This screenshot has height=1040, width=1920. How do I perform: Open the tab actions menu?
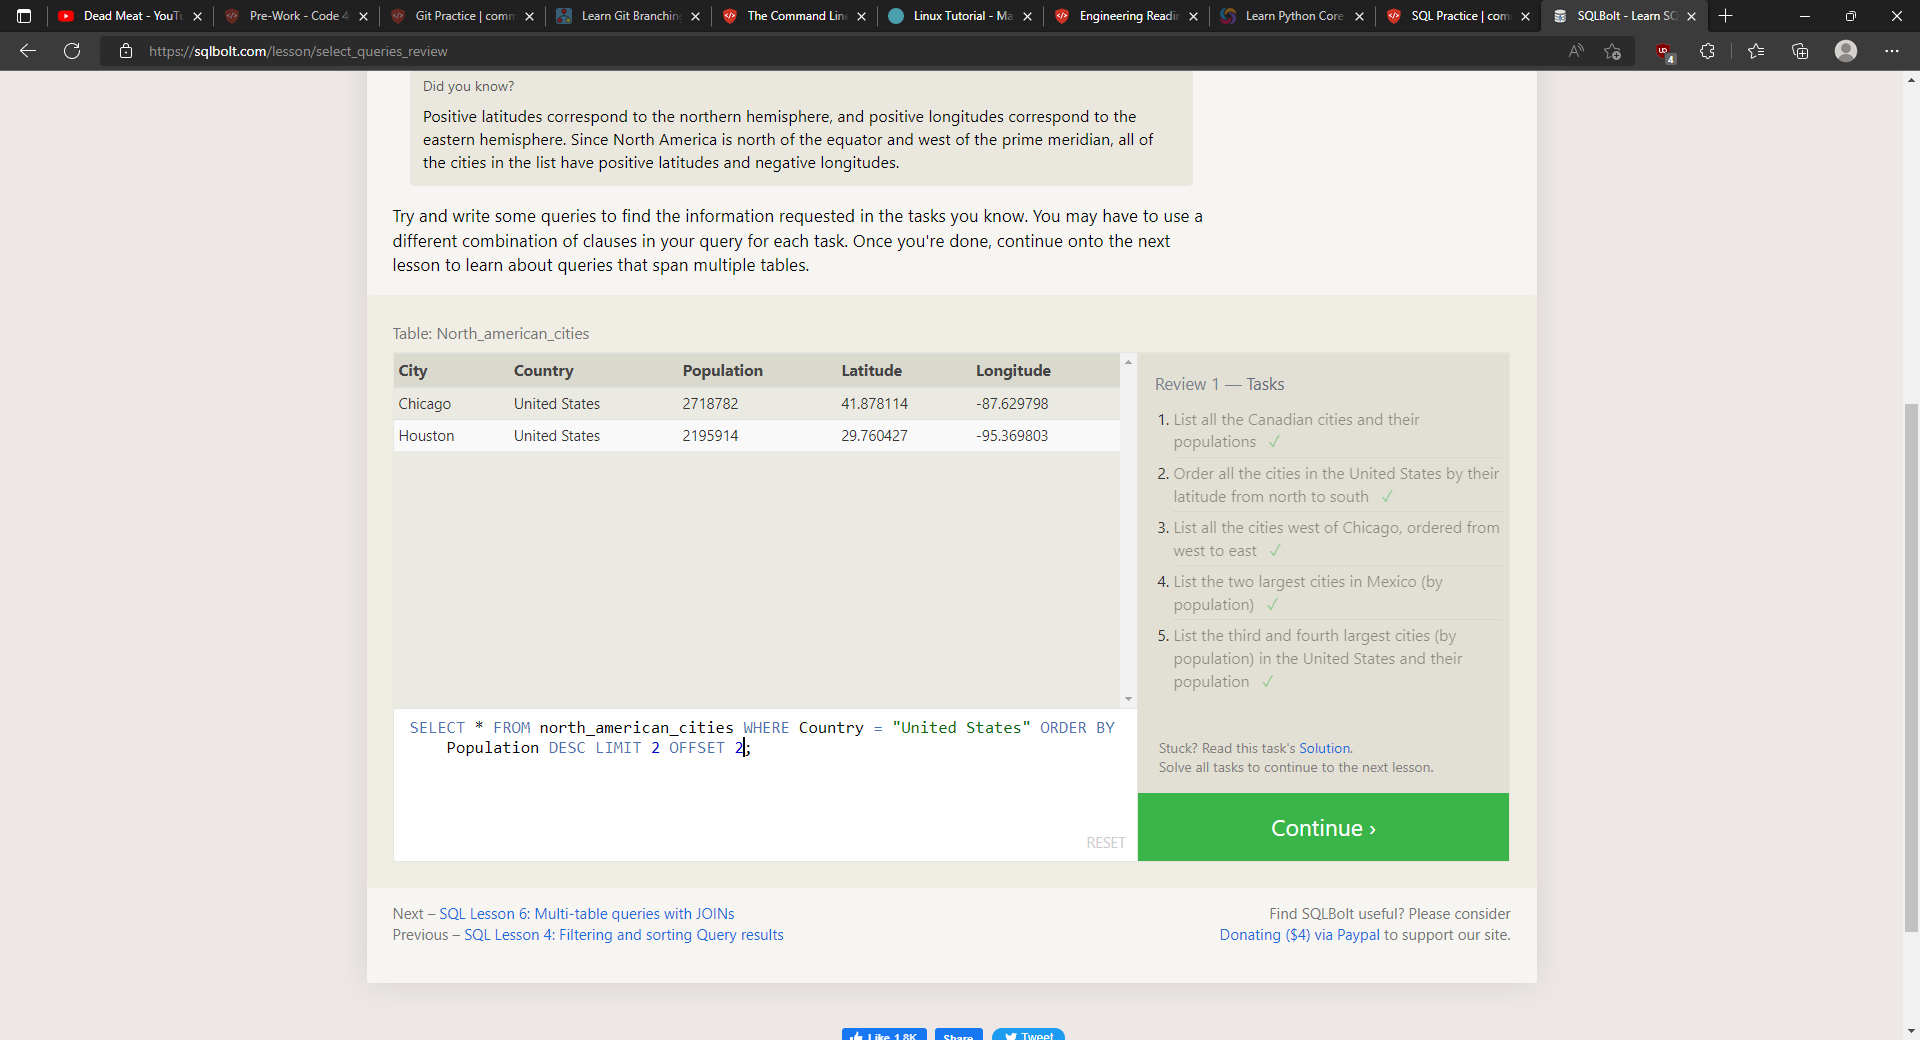[24, 16]
